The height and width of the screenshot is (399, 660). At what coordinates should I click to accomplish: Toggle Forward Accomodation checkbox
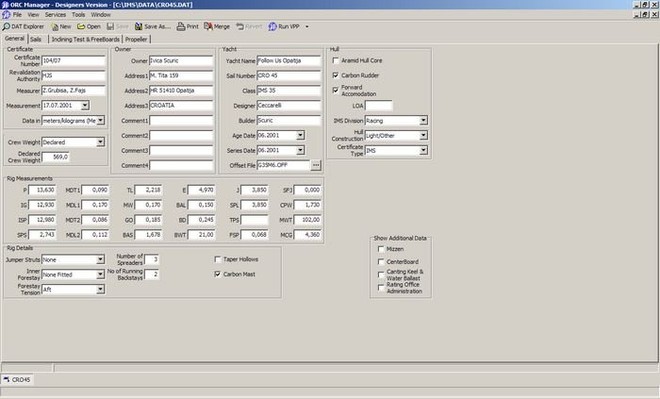click(335, 90)
